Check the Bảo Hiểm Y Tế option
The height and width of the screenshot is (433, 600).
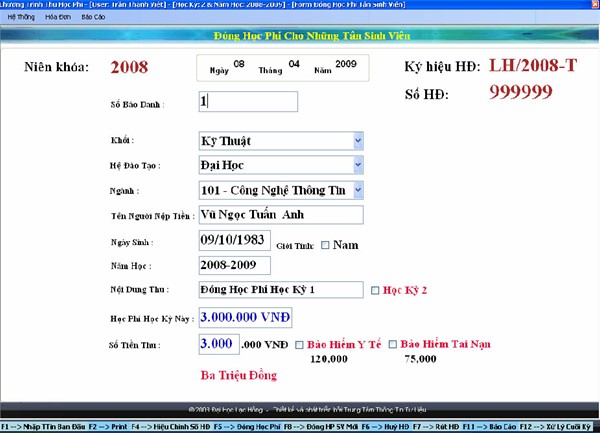(x=299, y=344)
